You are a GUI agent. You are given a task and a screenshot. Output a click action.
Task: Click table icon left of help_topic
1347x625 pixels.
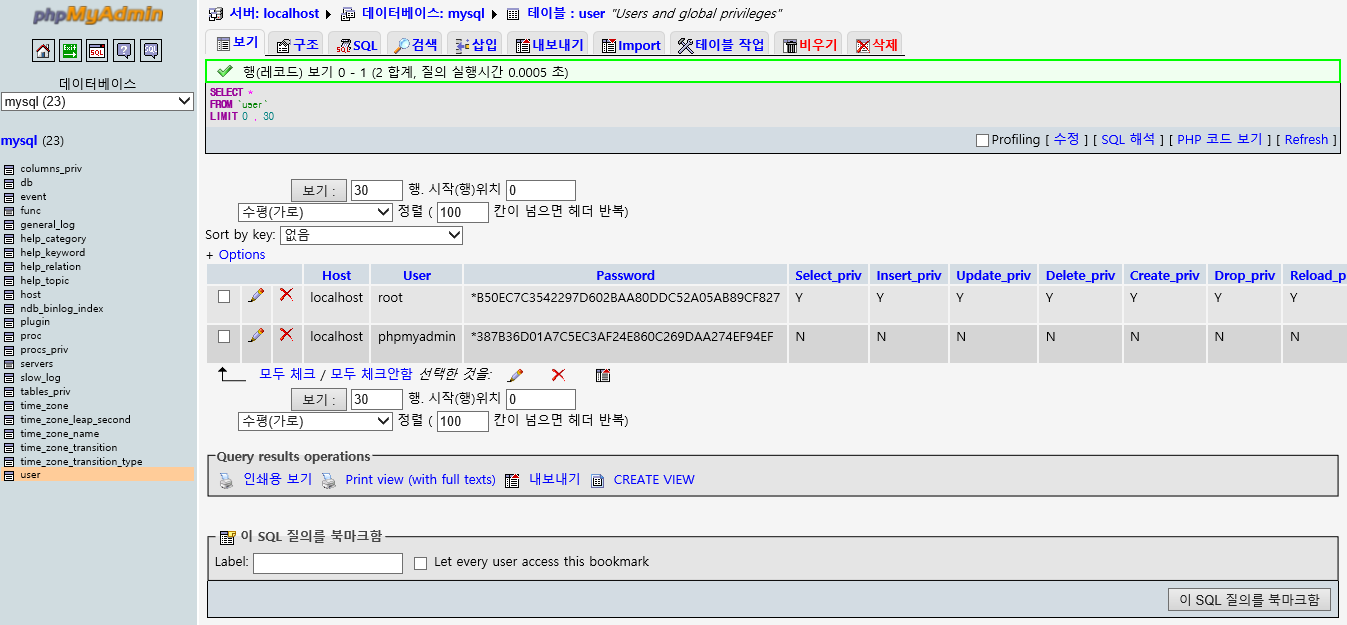pyautogui.click(x=9, y=281)
